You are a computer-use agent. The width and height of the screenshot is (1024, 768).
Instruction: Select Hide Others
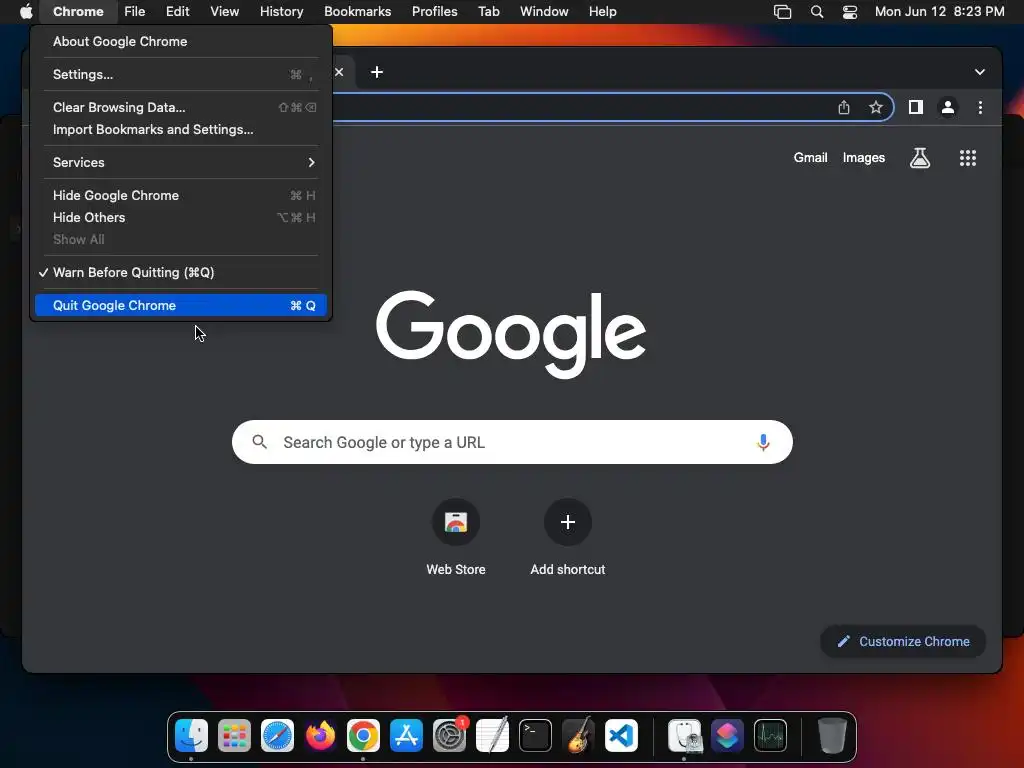click(x=181, y=217)
